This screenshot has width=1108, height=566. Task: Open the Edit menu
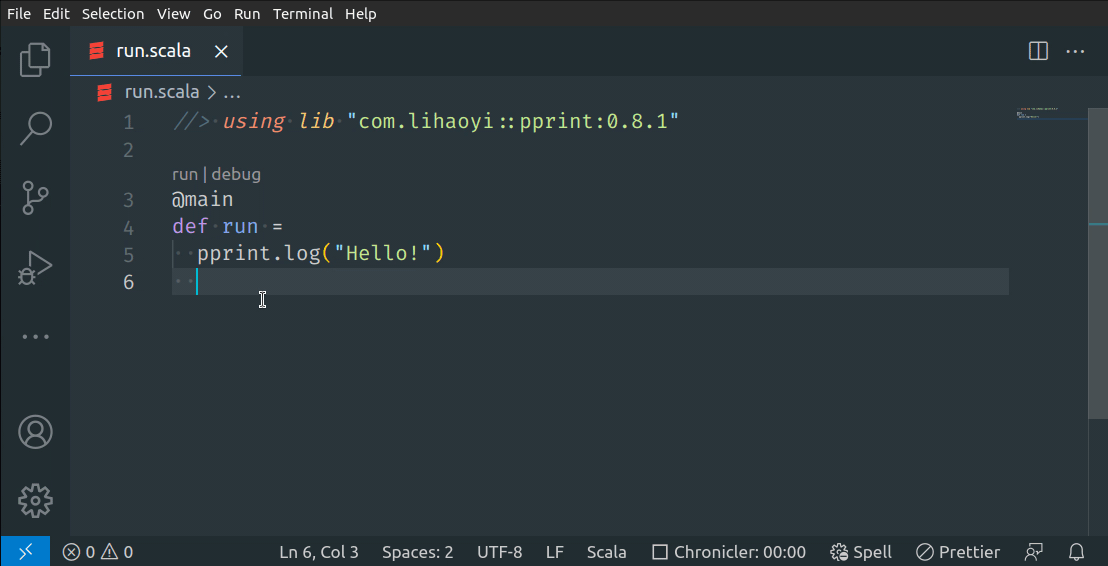click(x=56, y=13)
